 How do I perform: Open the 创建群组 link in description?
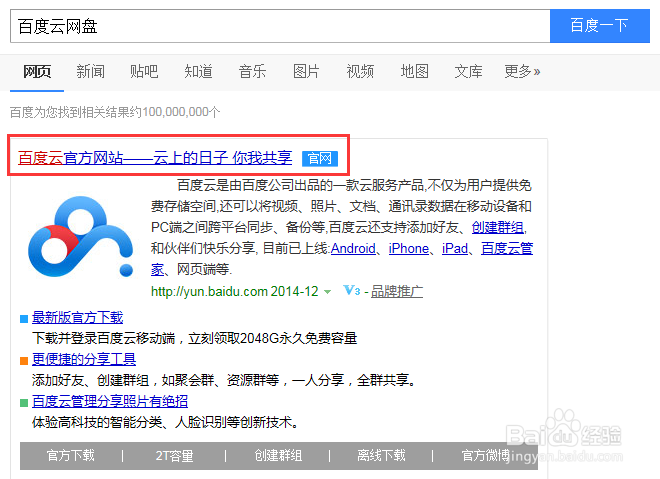[x=498, y=227]
